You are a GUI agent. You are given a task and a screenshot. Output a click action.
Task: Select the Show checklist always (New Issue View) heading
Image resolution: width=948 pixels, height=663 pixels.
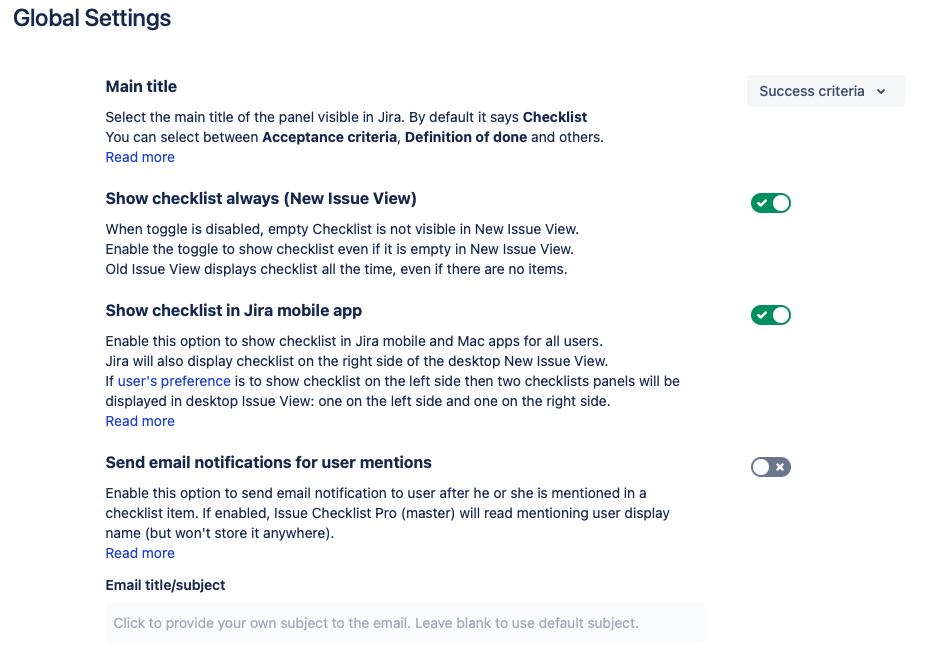(261, 199)
